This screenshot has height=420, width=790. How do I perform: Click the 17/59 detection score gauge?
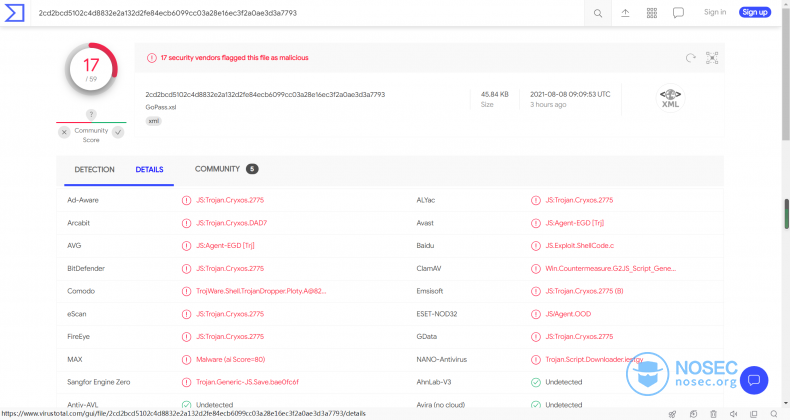(x=91, y=69)
